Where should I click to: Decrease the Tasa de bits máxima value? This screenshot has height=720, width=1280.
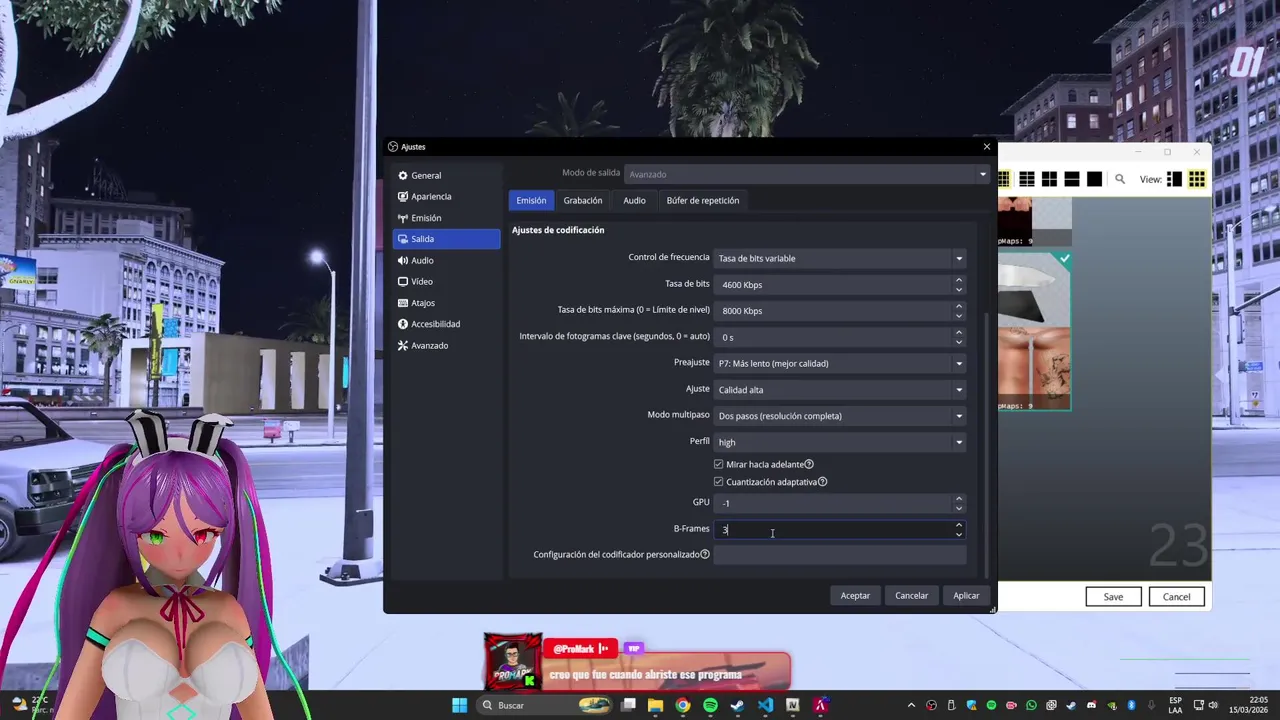coord(958,315)
